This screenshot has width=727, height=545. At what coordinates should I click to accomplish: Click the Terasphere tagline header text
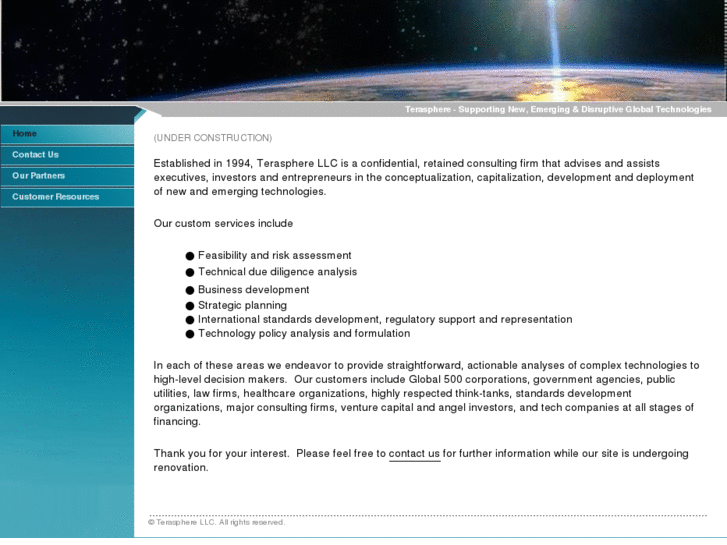(558, 109)
